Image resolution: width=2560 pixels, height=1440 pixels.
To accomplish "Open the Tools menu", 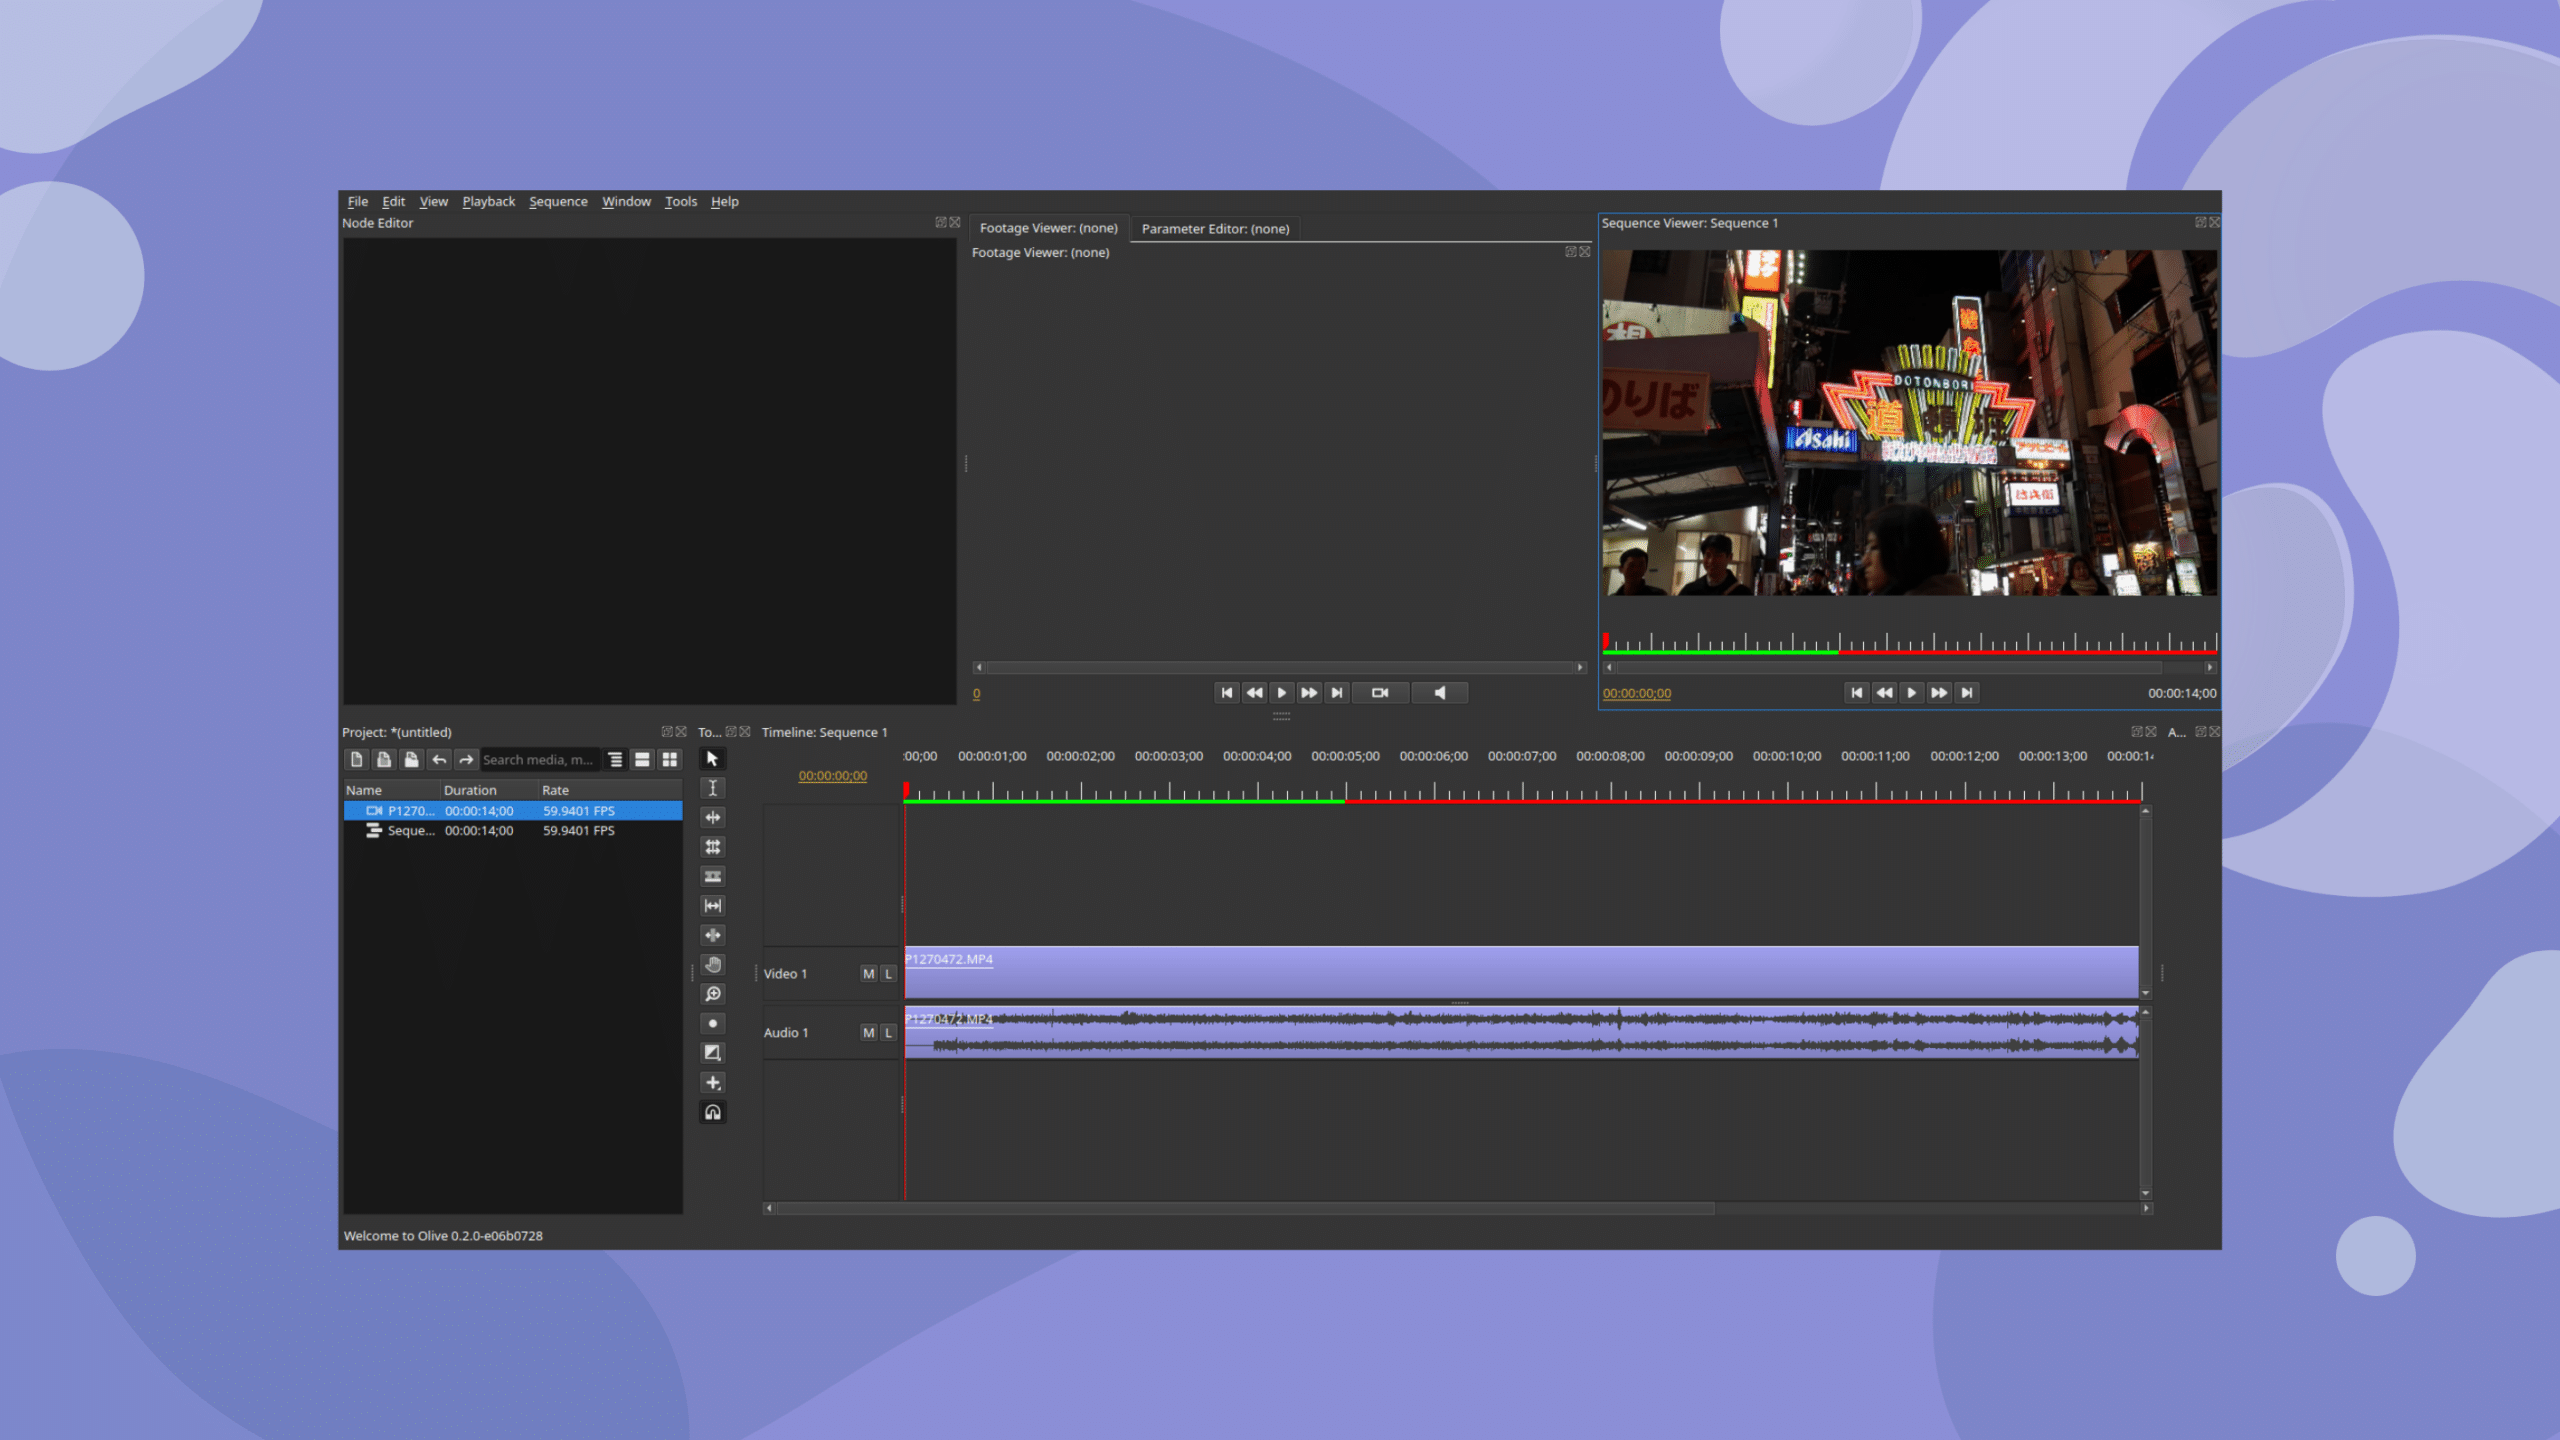I will click(681, 201).
